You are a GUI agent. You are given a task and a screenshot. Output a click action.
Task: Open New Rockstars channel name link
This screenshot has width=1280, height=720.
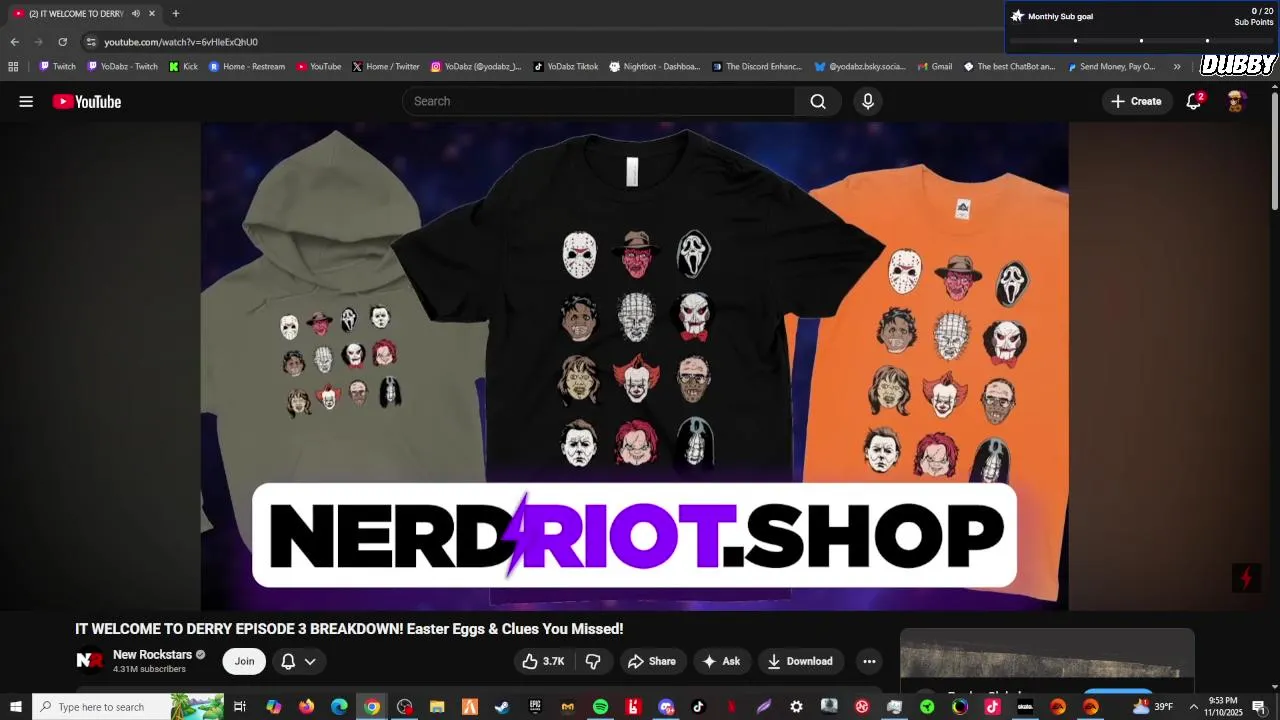coord(152,655)
